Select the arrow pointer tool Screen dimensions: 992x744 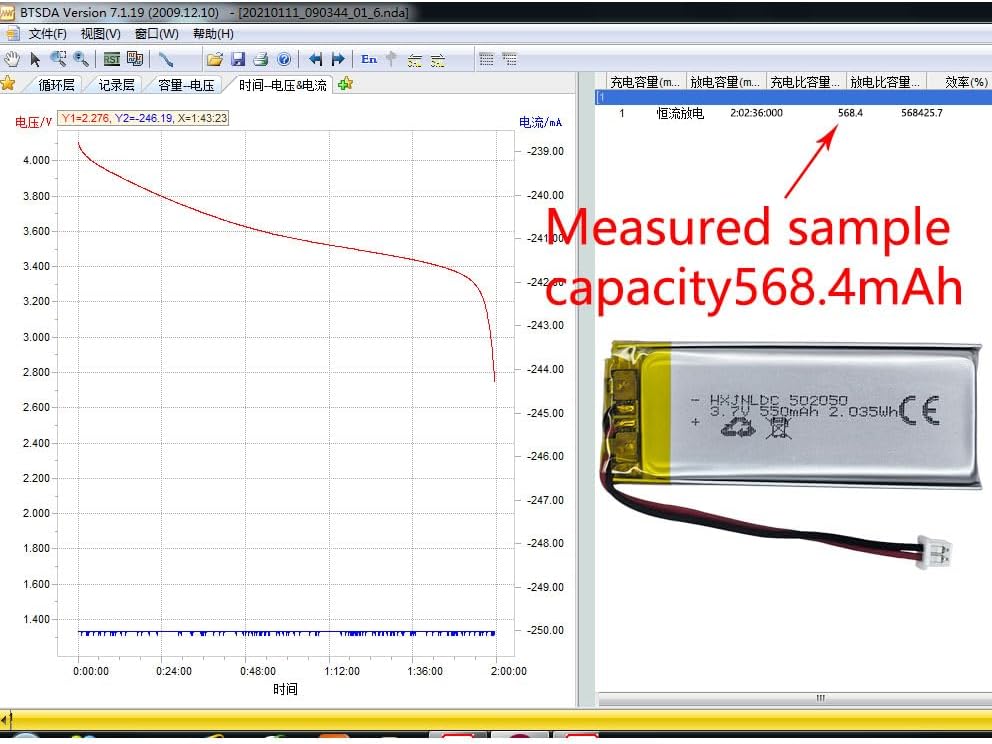35,59
